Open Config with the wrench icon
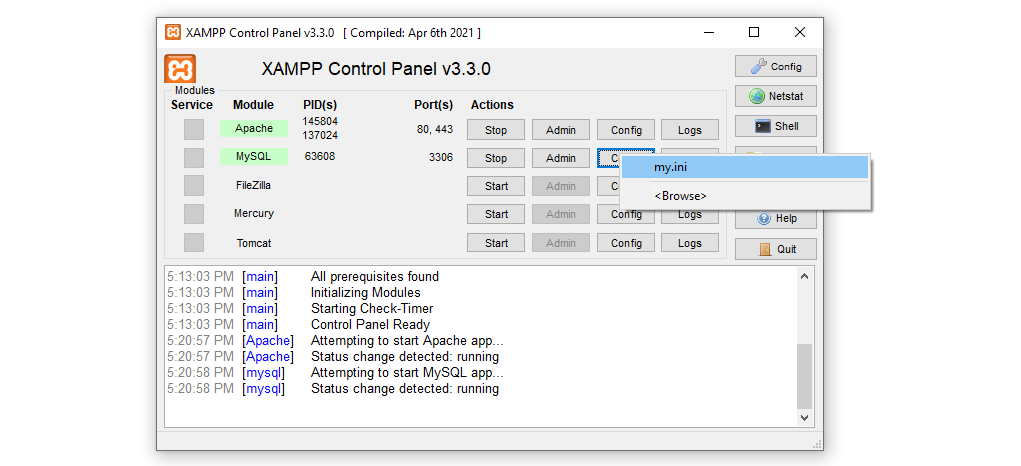This screenshot has width=1021, height=466. point(776,66)
